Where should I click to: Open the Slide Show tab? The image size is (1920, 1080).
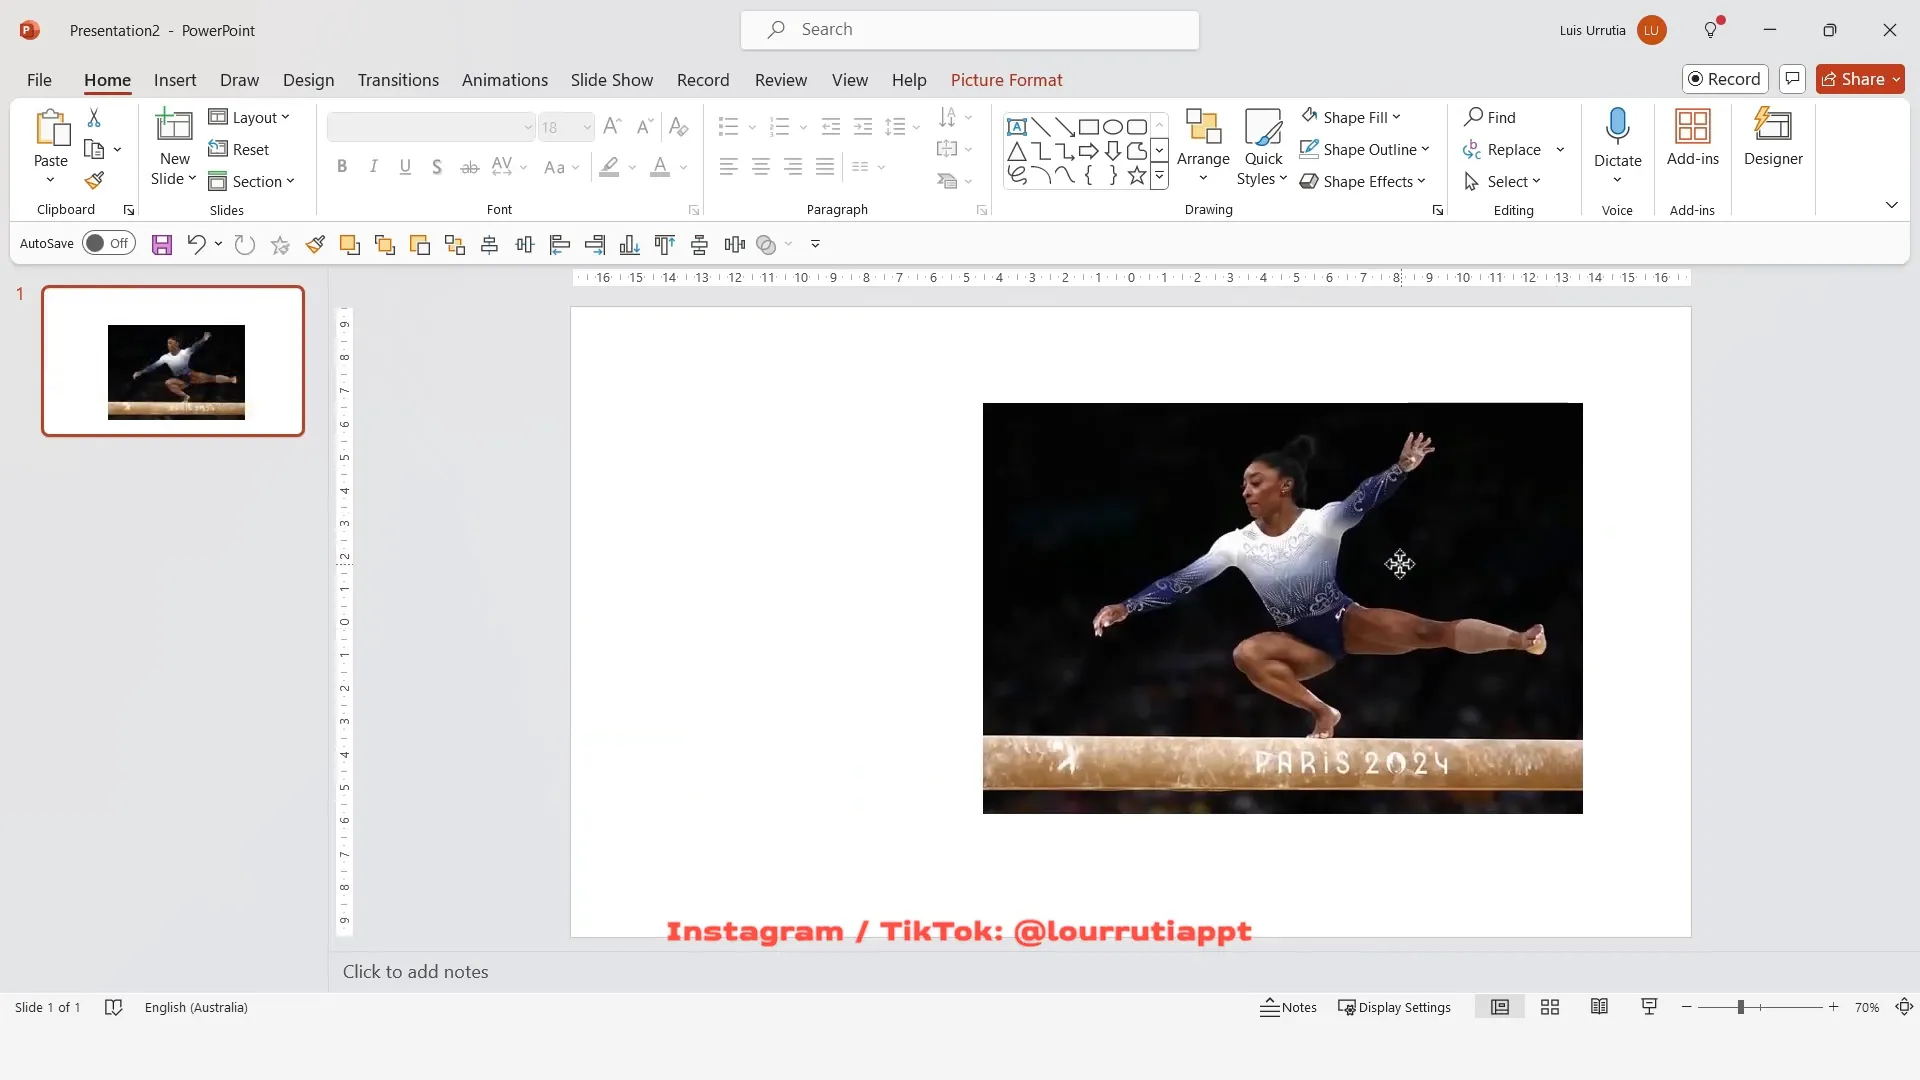pyautogui.click(x=612, y=80)
